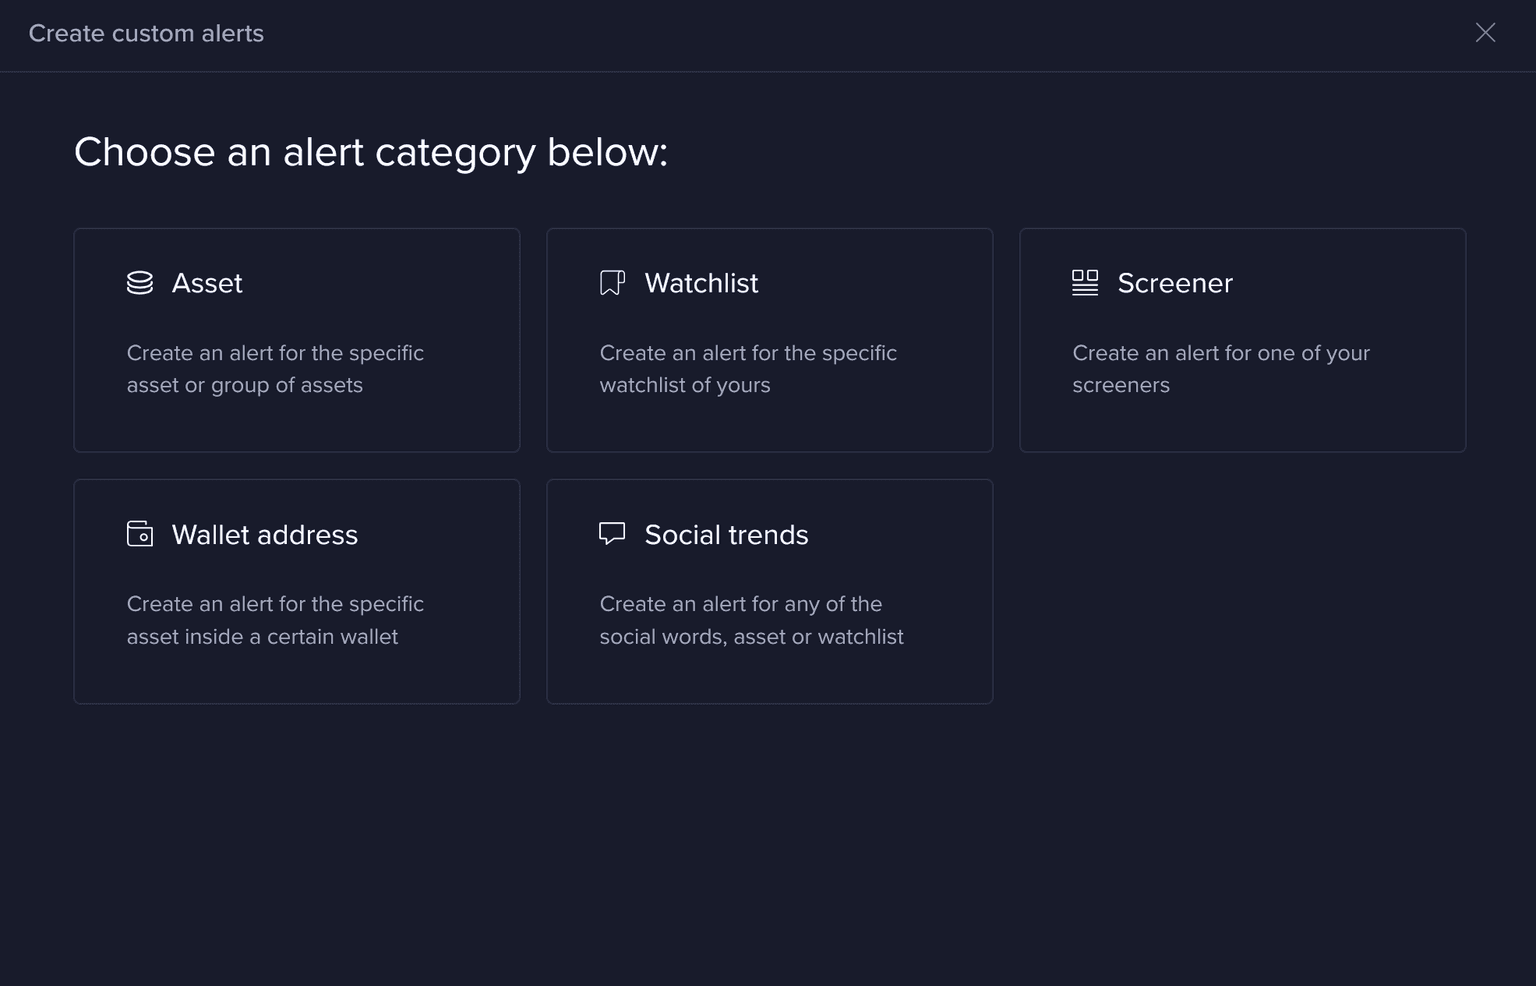Screen dimensions: 1536x986
Task: Close the Create custom alerts dialog
Action: point(1485,33)
